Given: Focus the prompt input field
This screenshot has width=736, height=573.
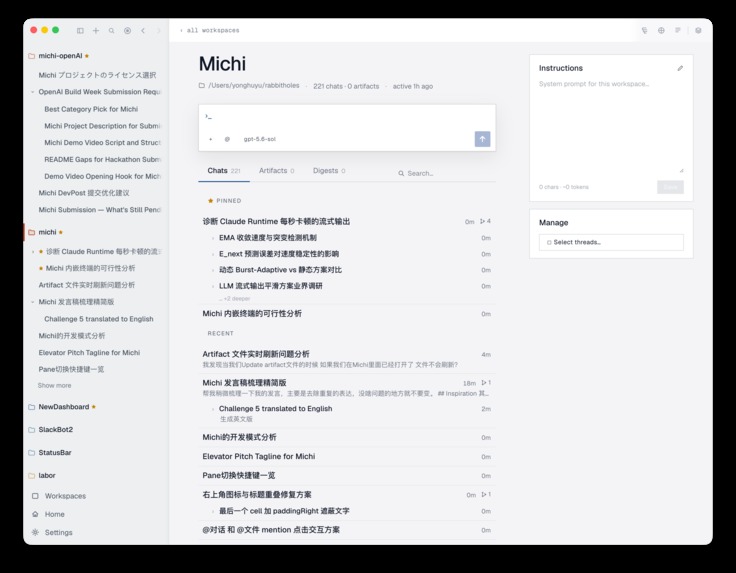Looking at the screenshot, I should 347,116.
